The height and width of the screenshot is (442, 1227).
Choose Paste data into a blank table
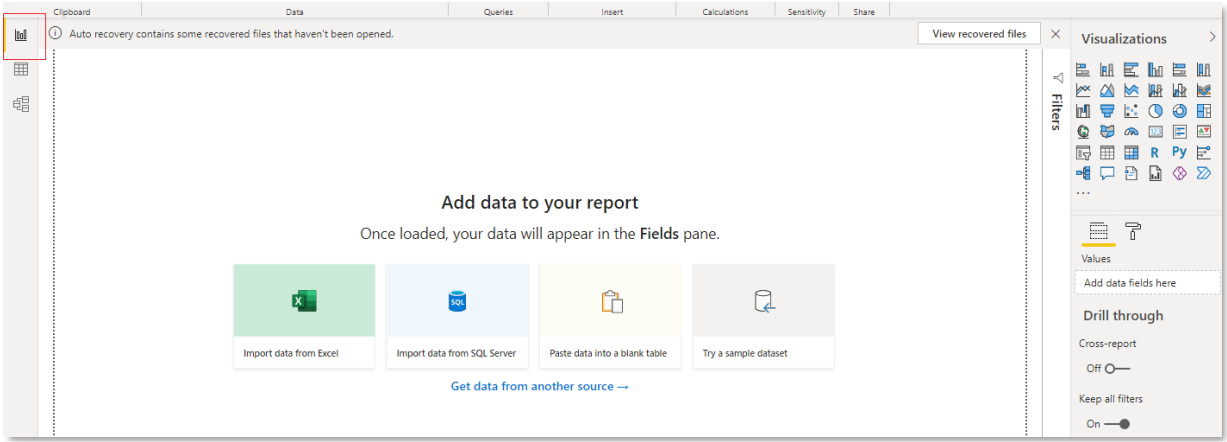(x=610, y=316)
